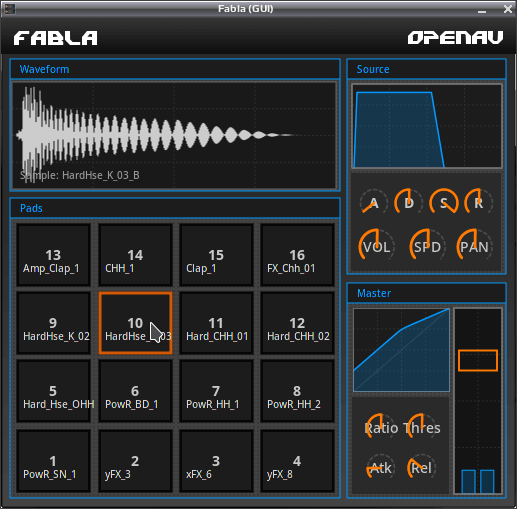Trigger pad 6 PowR_BD_1
Screen dimensions: 517x509
point(135,391)
